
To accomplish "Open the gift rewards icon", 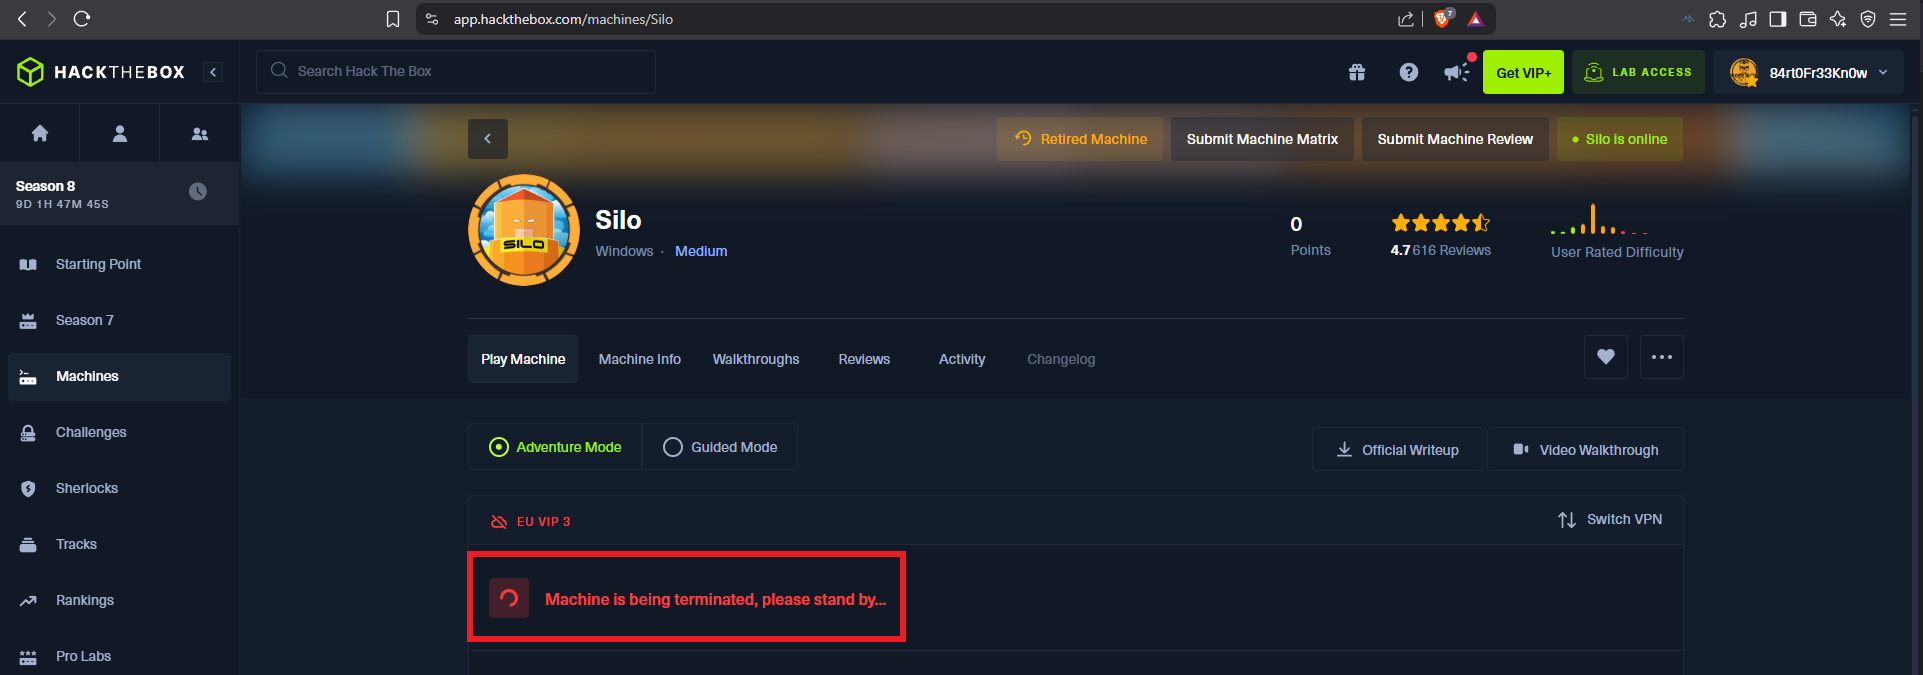I will tap(1357, 72).
